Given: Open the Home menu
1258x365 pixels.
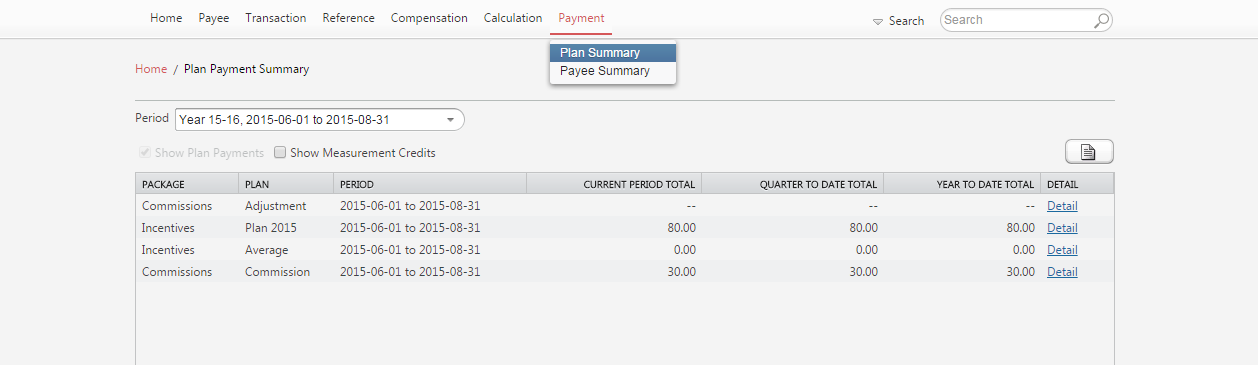Looking at the screenshot, I should (x=166, y=18).
